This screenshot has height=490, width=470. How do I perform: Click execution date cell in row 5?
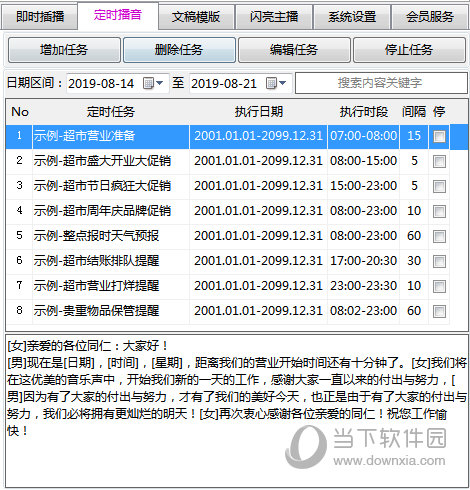coord(258,236)
